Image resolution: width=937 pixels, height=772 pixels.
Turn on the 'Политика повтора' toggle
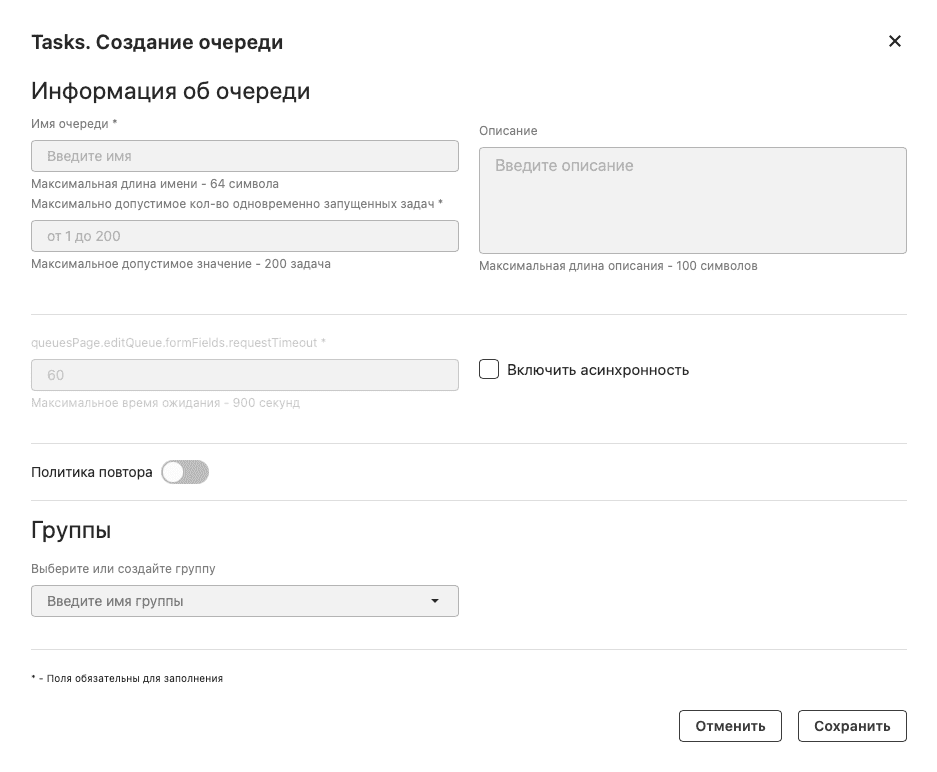[185, 470]
